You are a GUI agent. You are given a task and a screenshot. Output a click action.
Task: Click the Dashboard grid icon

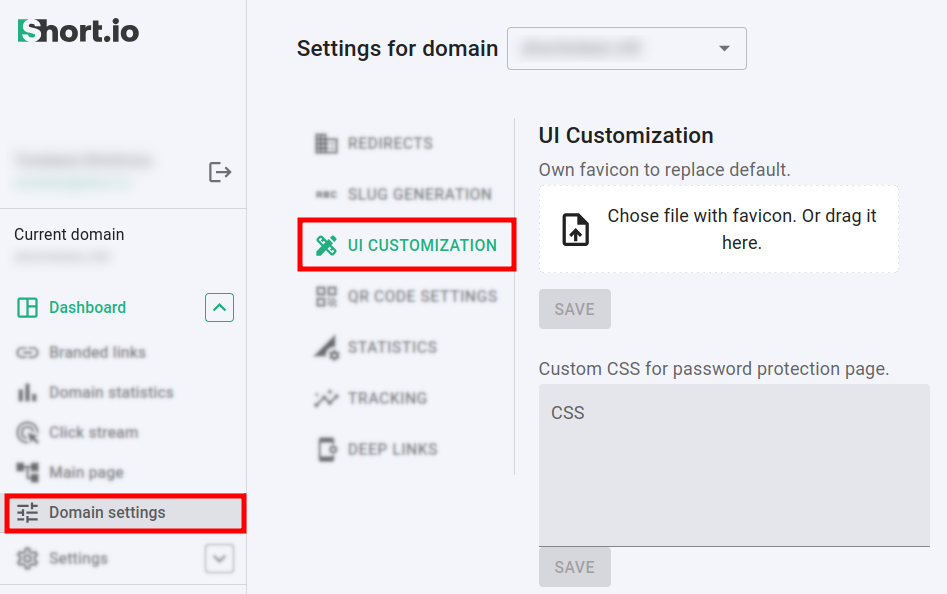(27, 308)
